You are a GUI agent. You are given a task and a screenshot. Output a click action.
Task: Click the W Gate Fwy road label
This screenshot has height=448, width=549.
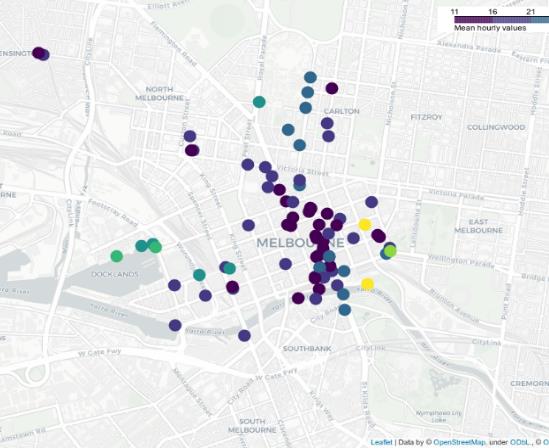click(99, 353)
